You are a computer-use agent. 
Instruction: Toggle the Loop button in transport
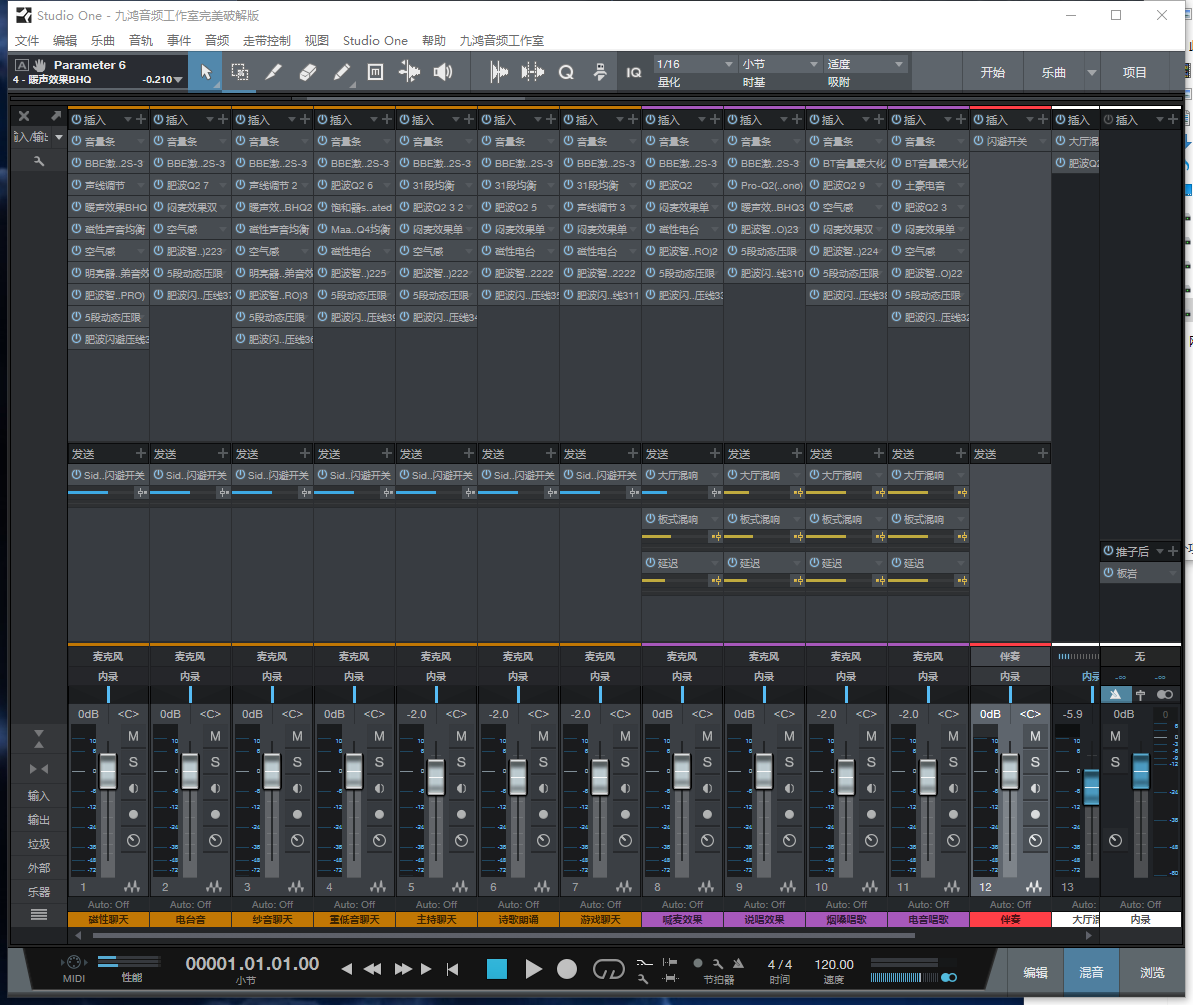click(x=608, y=969)
